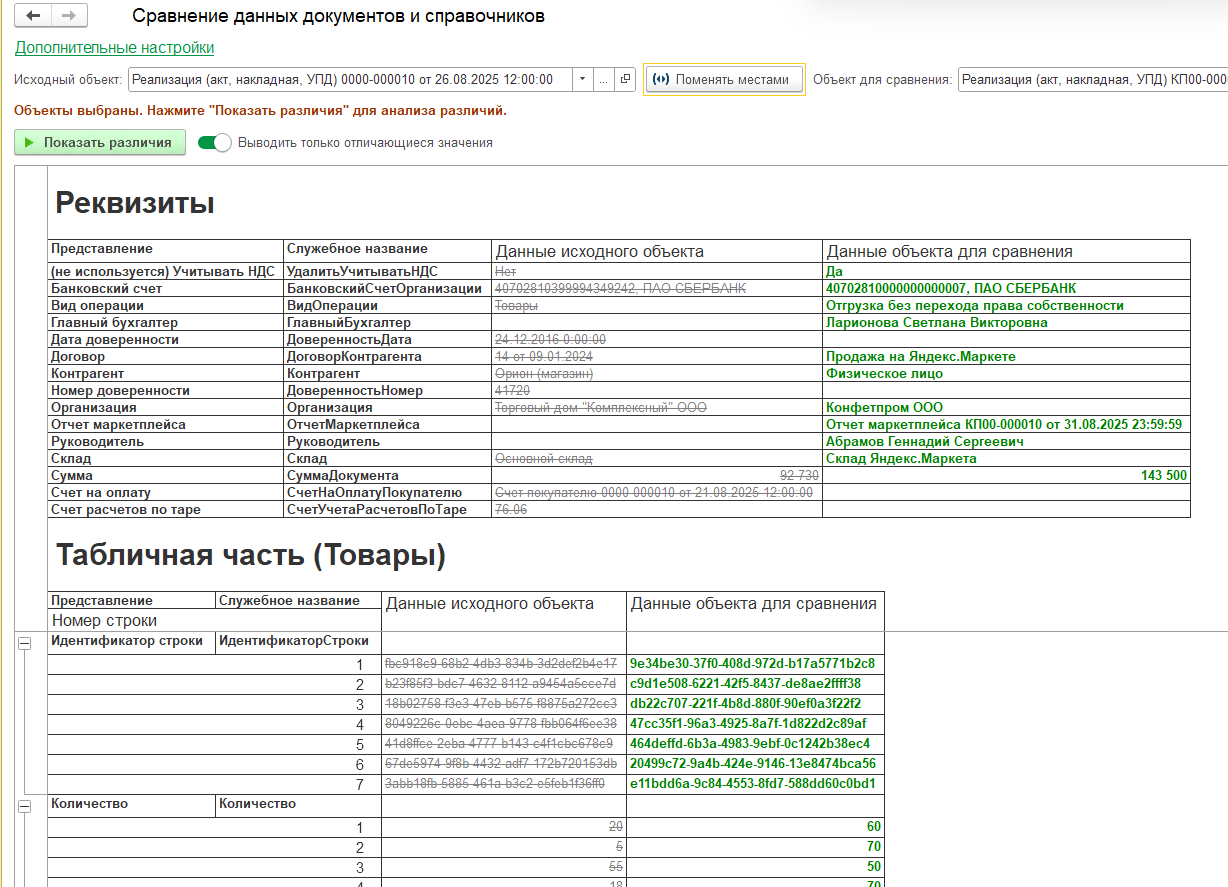Collapse the Идентификатор строки group
This screenshot has width=1228, height=887.
click(24, 644)
